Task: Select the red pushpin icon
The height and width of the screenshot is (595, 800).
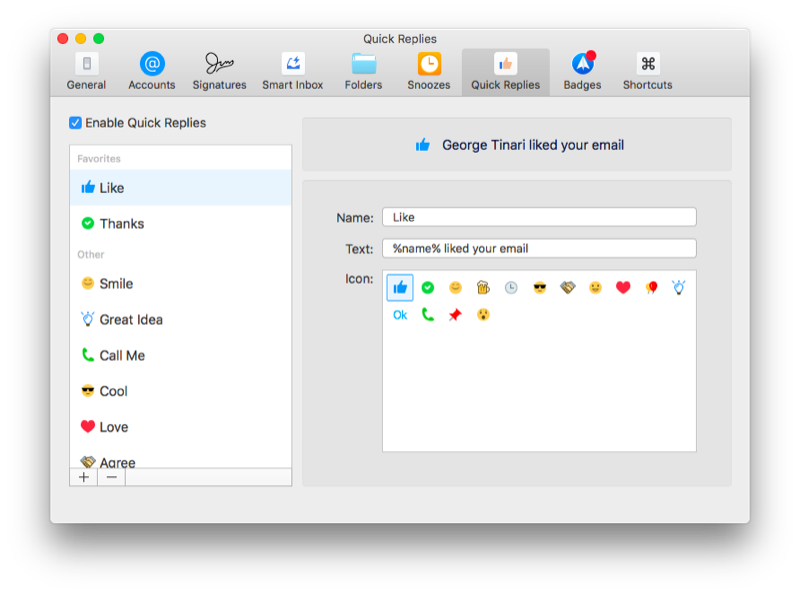Action: (x=455, y=315)
